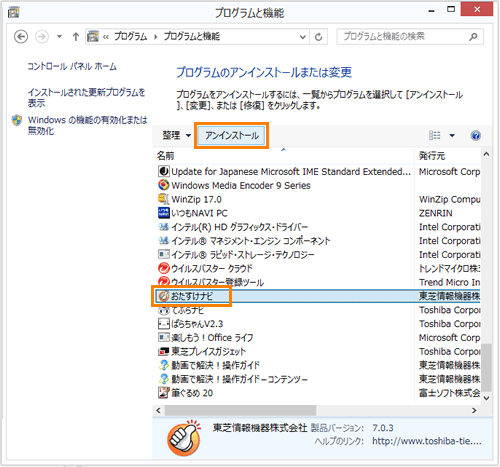500x467 pixels.
Task: Open コントロール パネル ホーム link
Action: pyautogui.click(x=72, y=66)
